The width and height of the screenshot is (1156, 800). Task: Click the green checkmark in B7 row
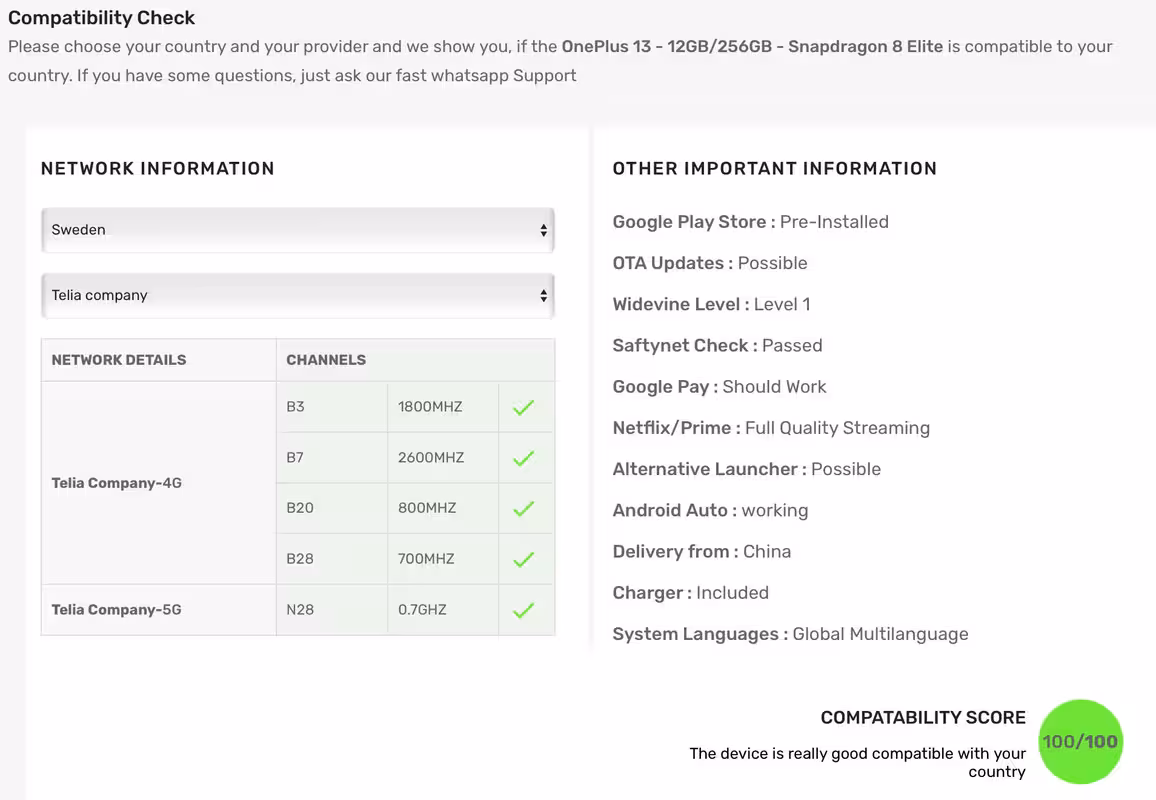click(x=523, y=458)
